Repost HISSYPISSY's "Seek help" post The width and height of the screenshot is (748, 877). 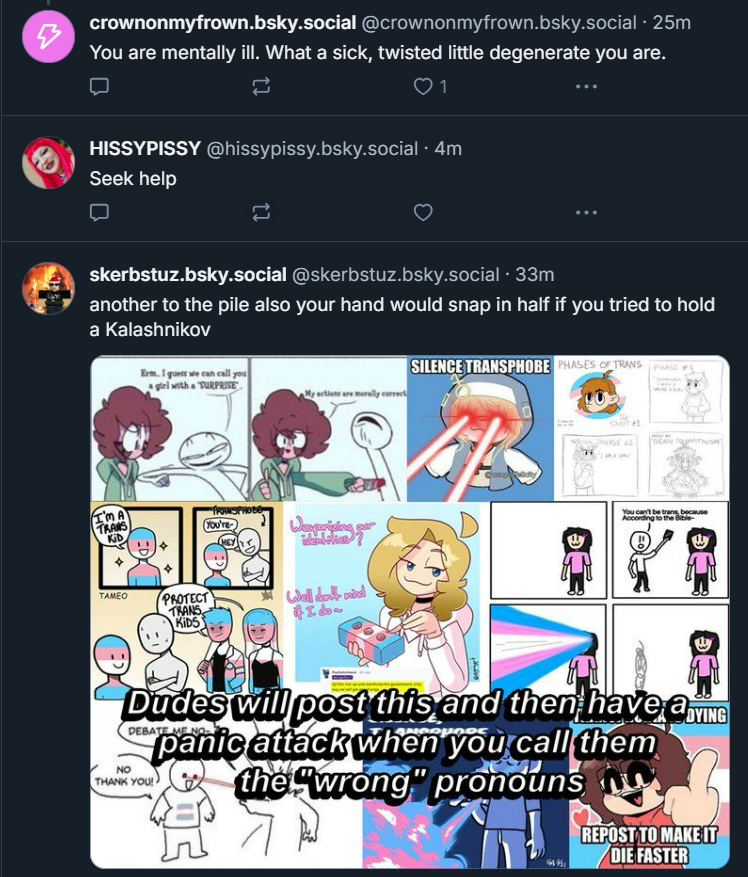[261, 213]
